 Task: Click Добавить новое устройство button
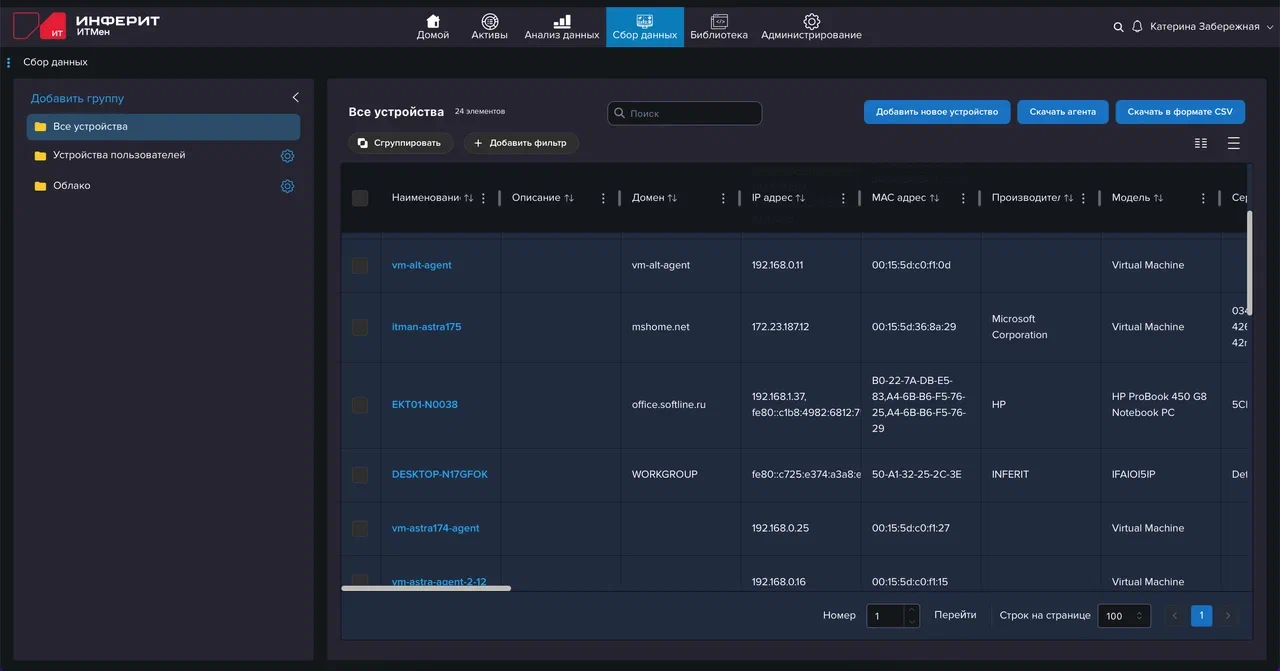(937, 112)
